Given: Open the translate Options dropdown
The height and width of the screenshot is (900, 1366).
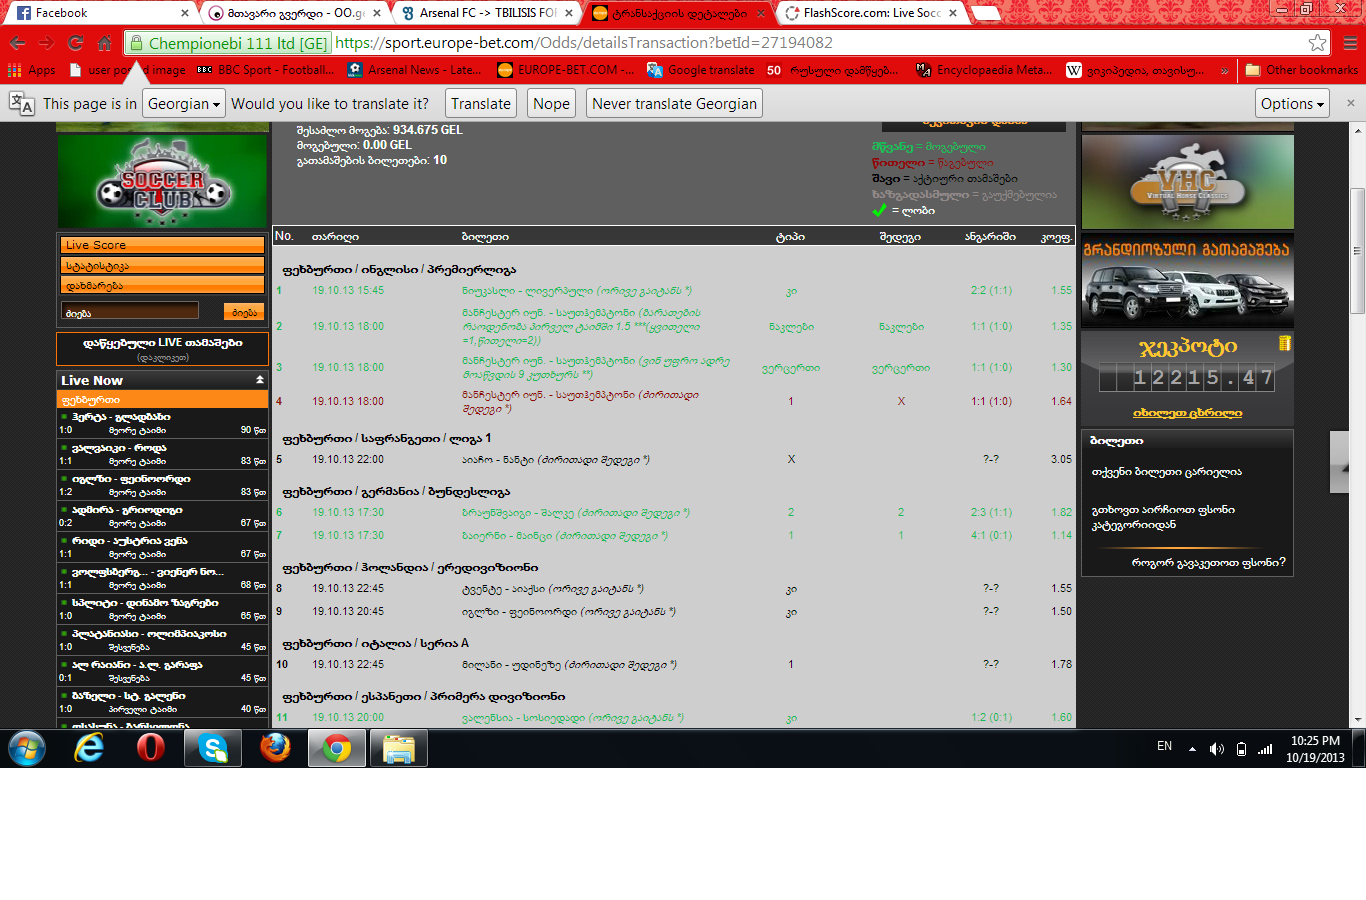Looking at the screenshot, I should point(1292,104).
